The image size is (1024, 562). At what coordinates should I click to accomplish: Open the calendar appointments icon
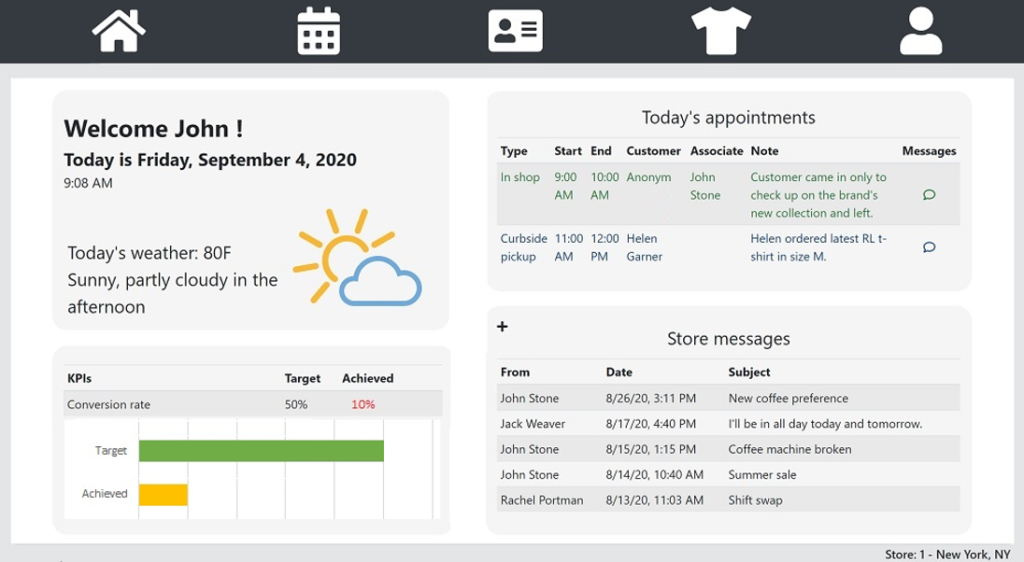coord(319,31)
